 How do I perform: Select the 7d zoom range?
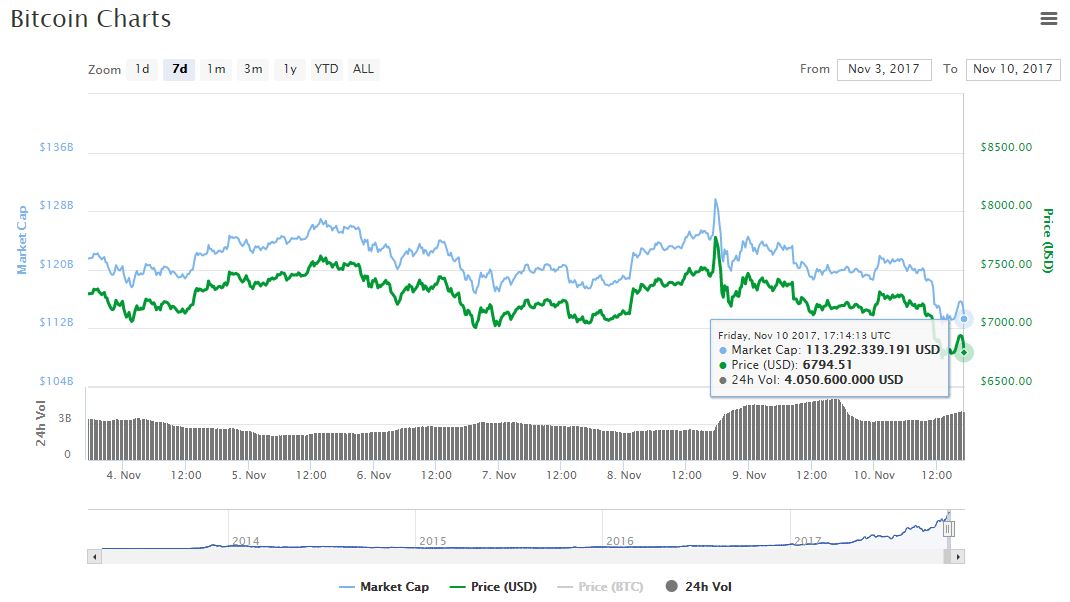tap(179, 69)
